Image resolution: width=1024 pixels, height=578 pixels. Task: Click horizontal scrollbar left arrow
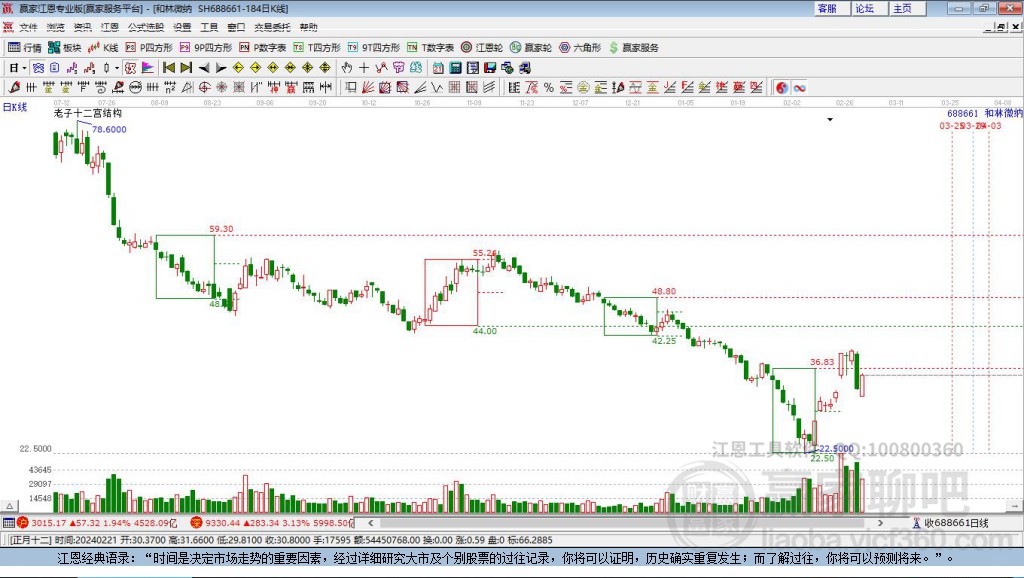click(370, 522)
